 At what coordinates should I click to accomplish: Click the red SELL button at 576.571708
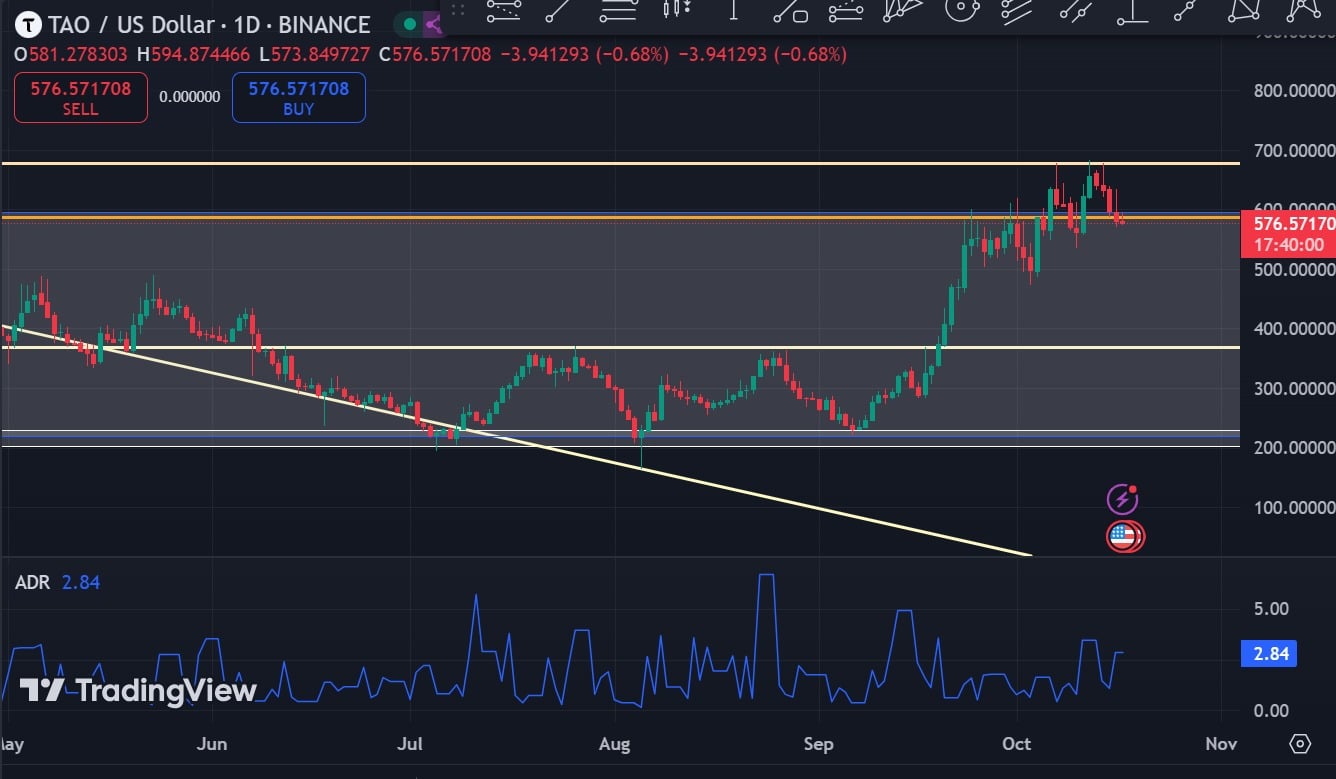81,98
